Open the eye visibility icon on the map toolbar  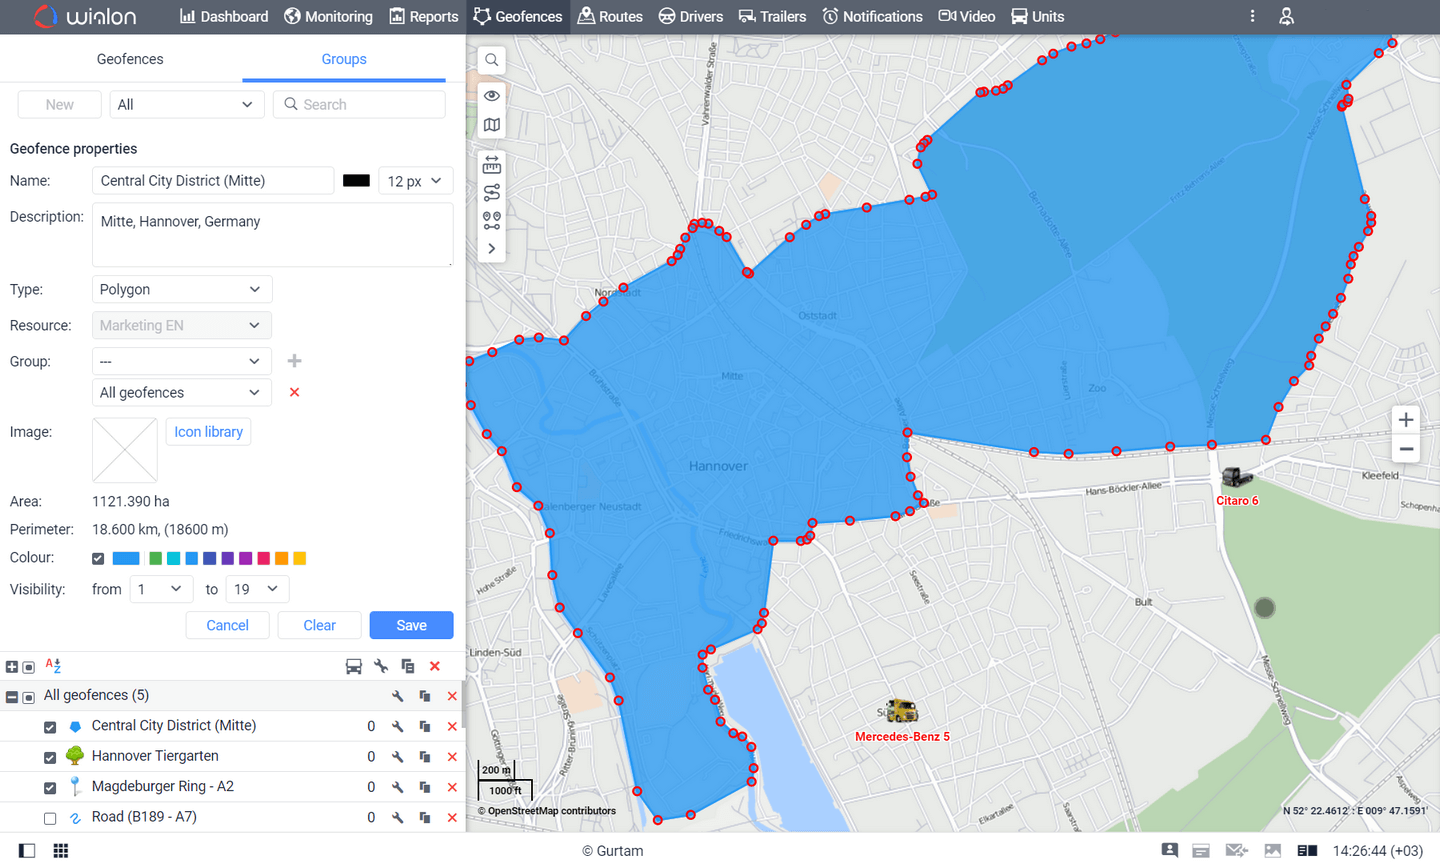click(x=491, y=94)
